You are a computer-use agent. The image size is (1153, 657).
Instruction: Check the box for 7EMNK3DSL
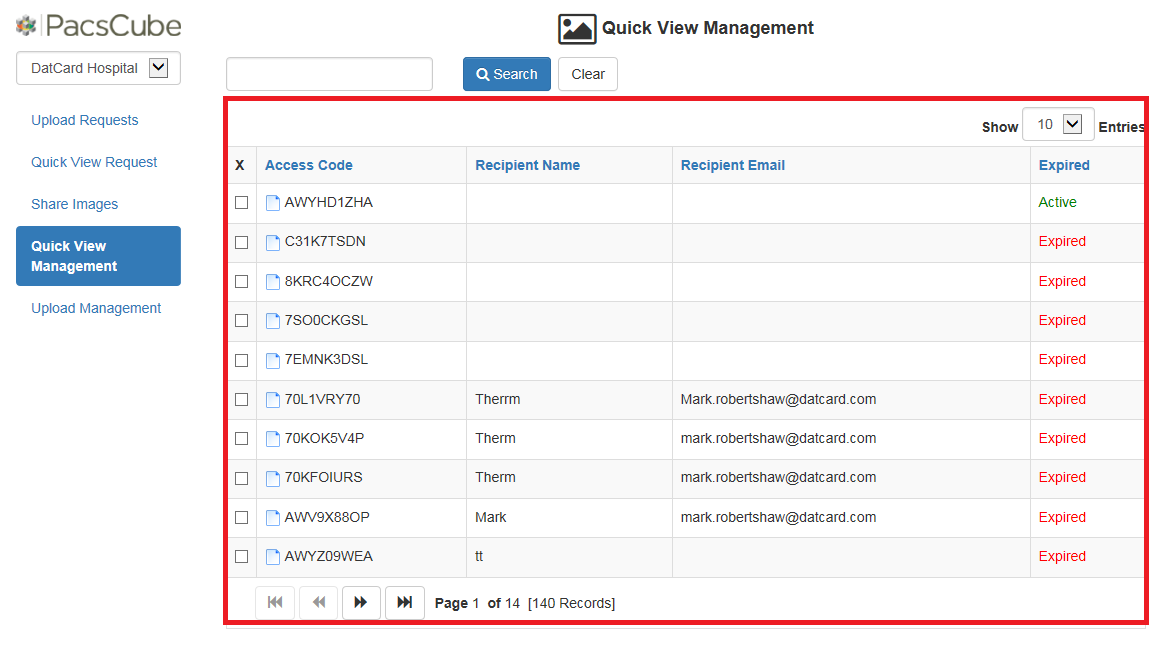tap(241, 360)
